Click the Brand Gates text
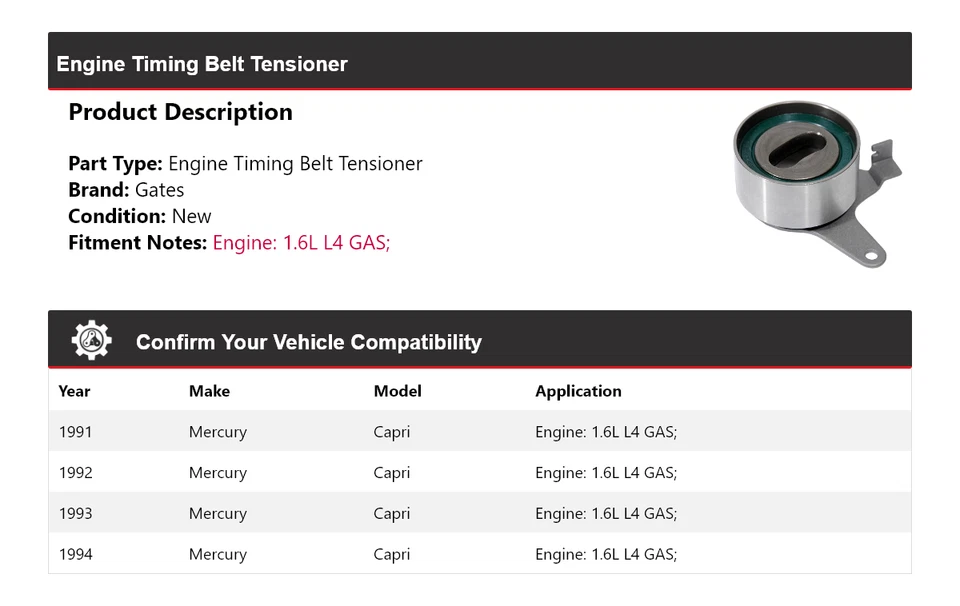This screenshot has height=606, width=960. click(x=126, y=190)
